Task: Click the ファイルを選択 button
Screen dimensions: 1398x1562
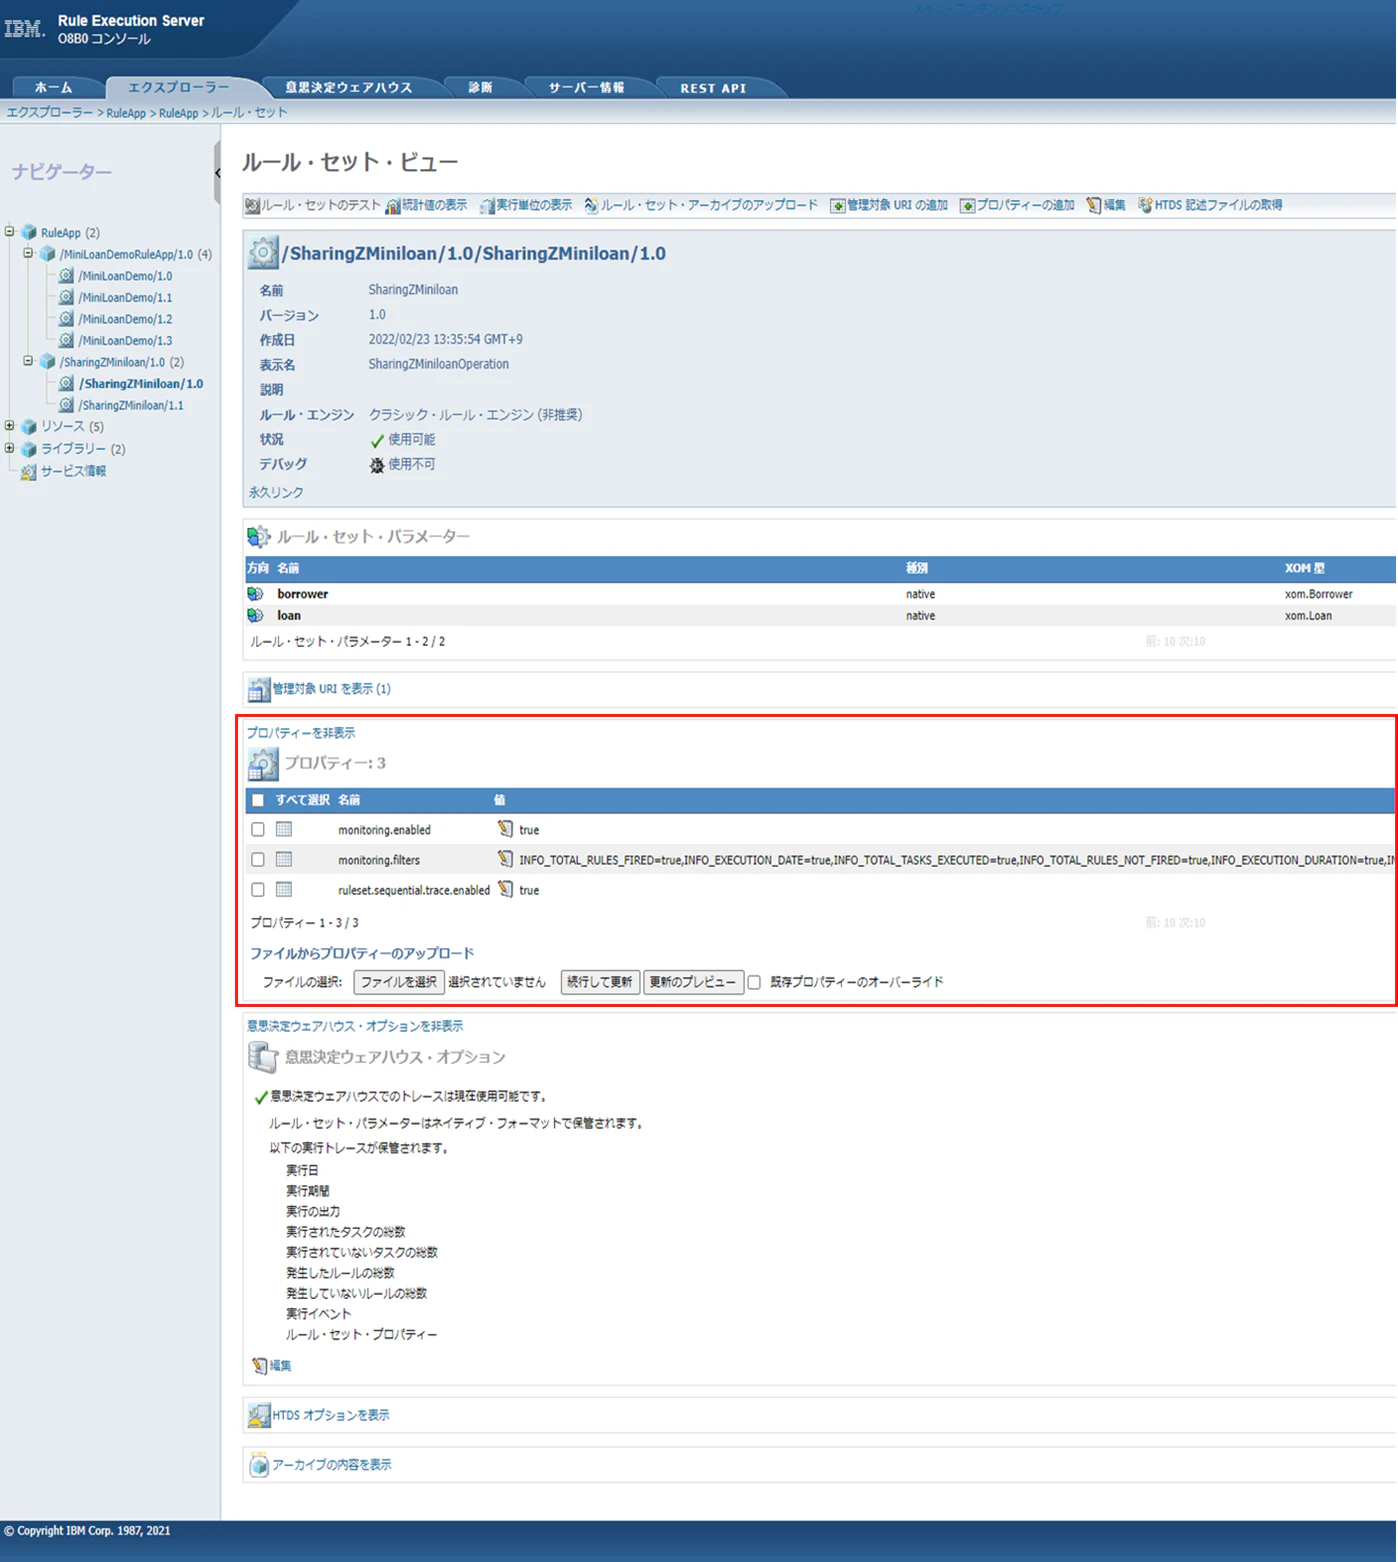Action: (x=399, y=982)
